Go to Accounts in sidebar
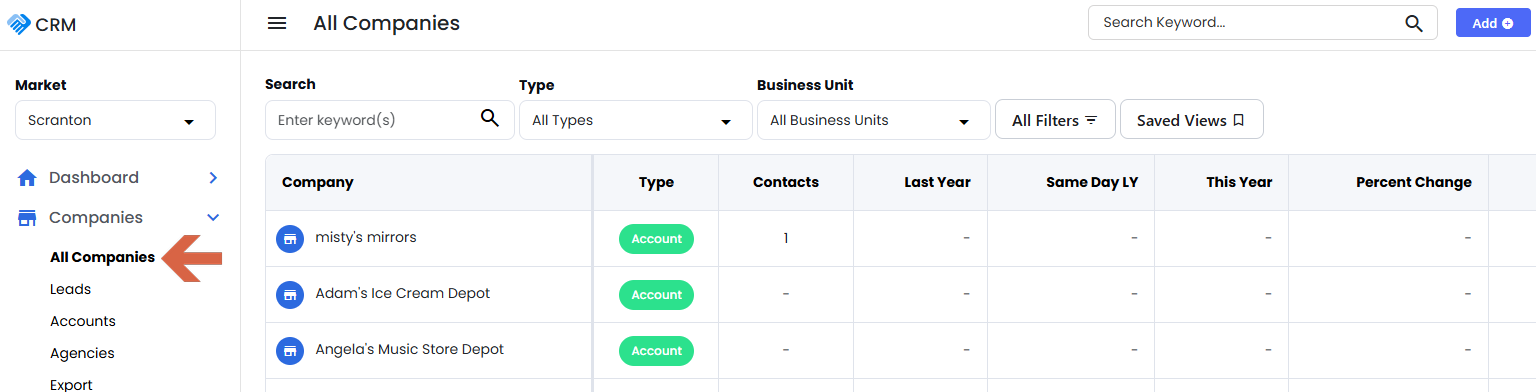Screen dimensions: 1536x392 (x=83, y=321)
